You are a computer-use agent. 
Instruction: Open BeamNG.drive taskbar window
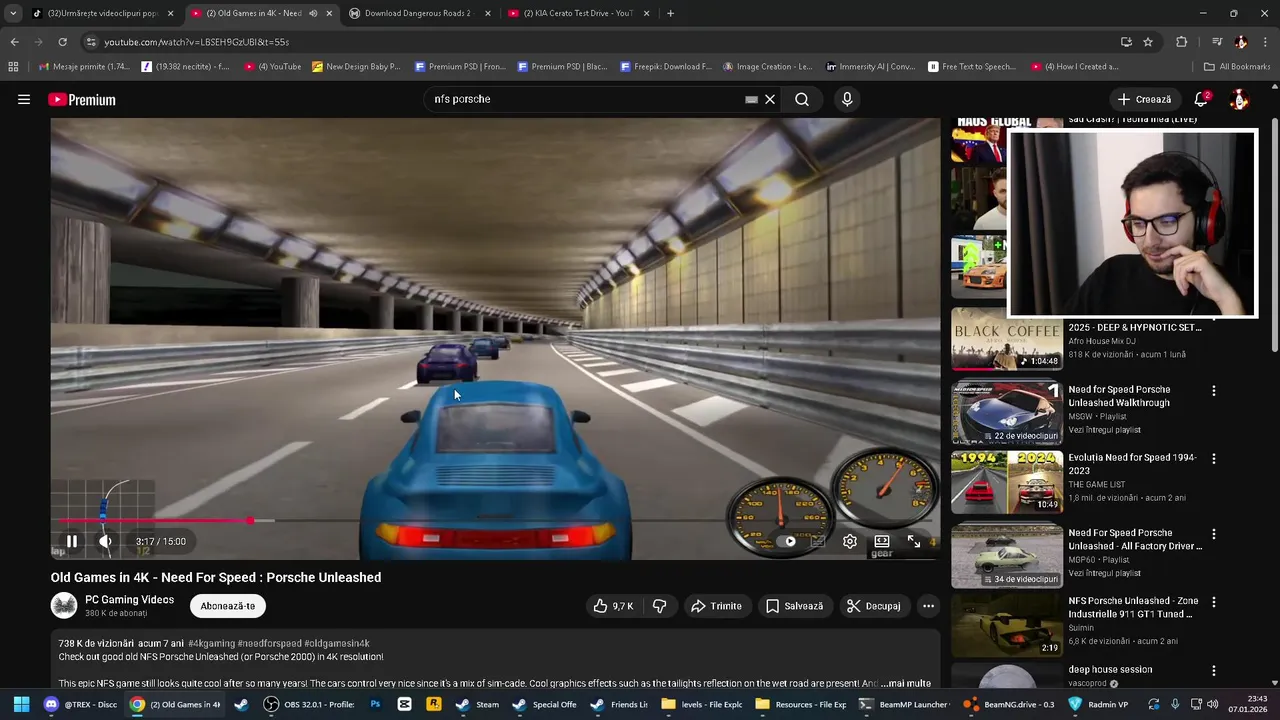click(x=1008, y=704)
